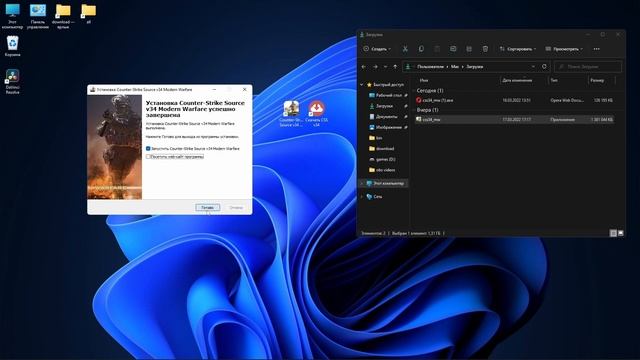Click the Copy icon in Explorer toolbar

pyautogui.click(x=421, y=49)
